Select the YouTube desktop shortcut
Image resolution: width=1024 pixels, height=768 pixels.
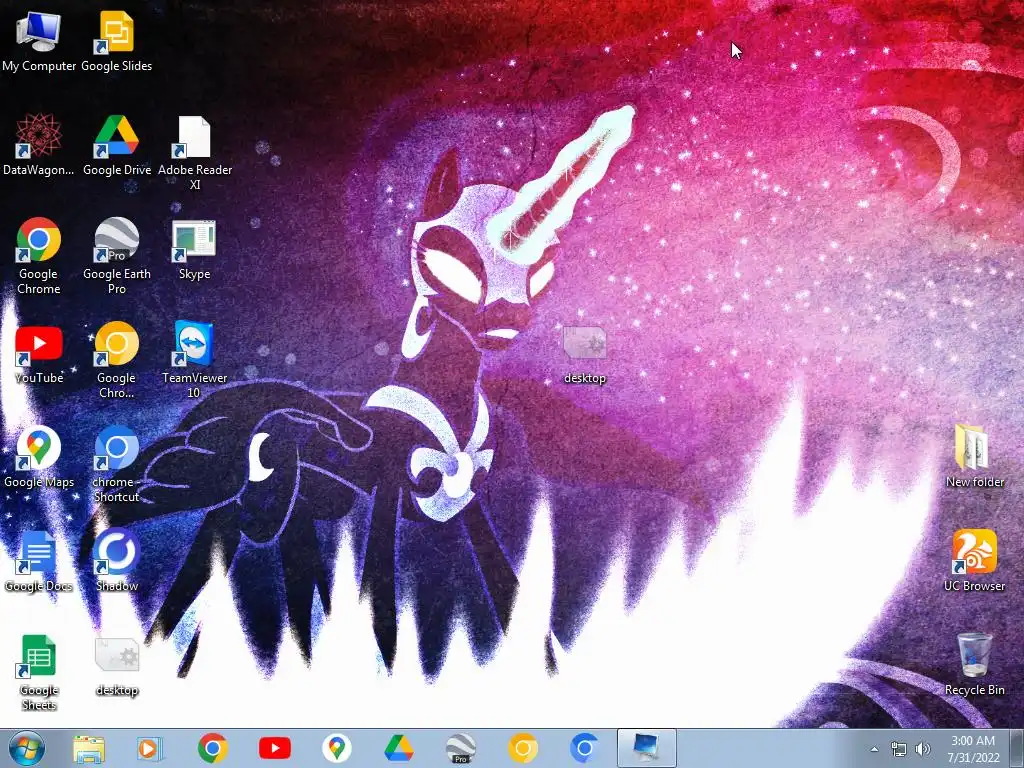click(x=39, y=353)
